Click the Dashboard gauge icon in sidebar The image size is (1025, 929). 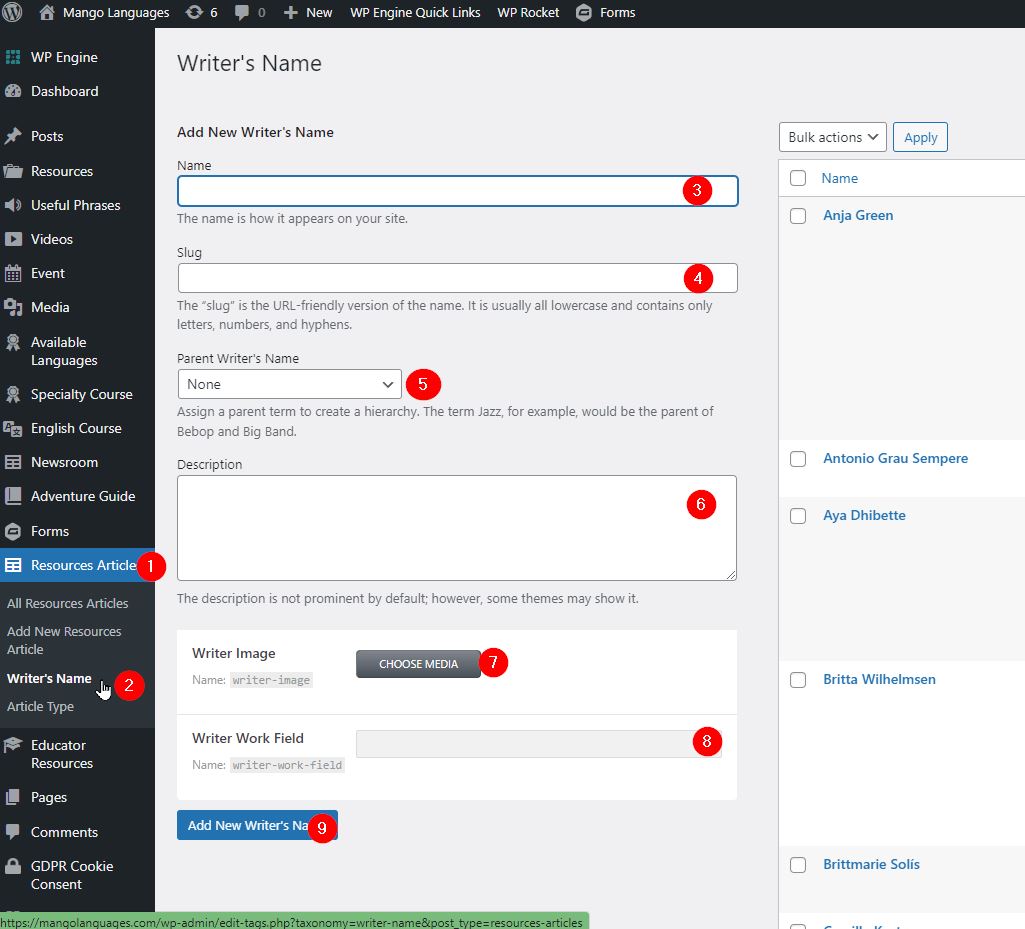click(x=13, y=91)
